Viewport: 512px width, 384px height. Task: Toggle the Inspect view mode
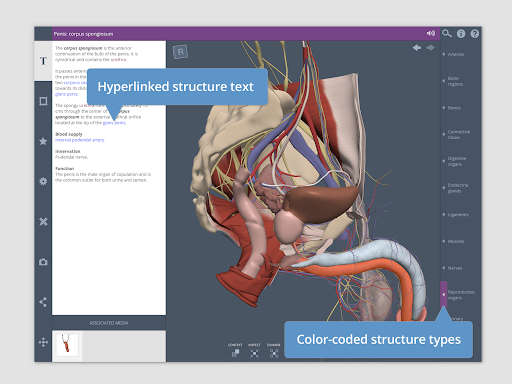click(254, 350)
